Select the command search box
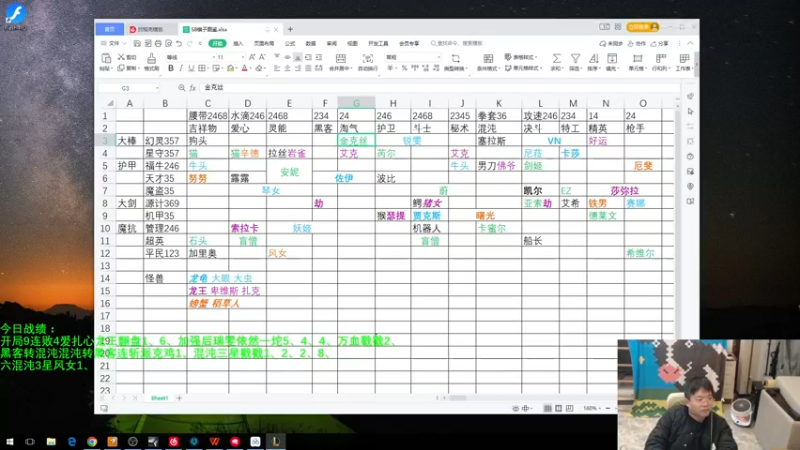This screenshot has width=800, height=450. click(x=457, y=43)
